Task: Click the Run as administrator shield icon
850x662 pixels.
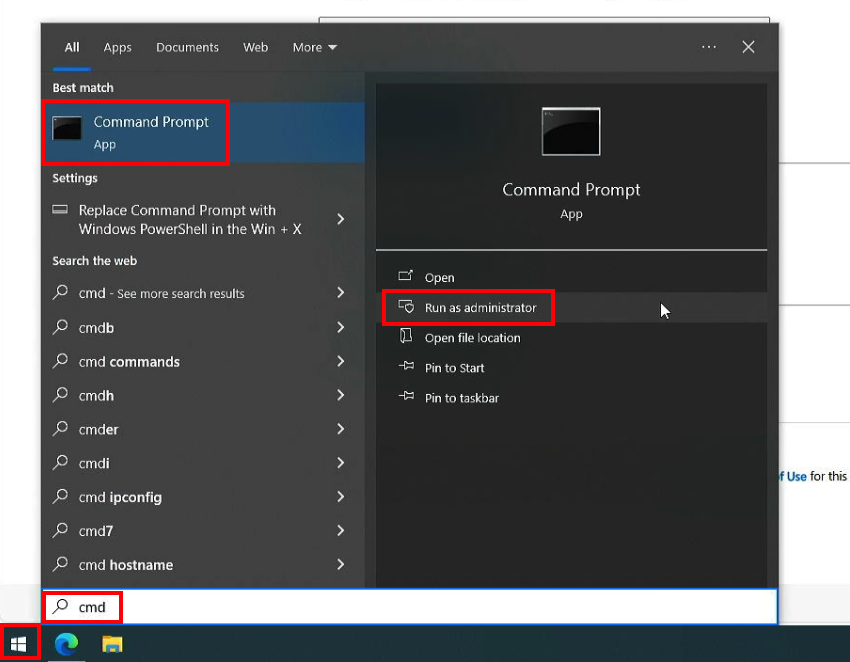Action: coord(406,306)
